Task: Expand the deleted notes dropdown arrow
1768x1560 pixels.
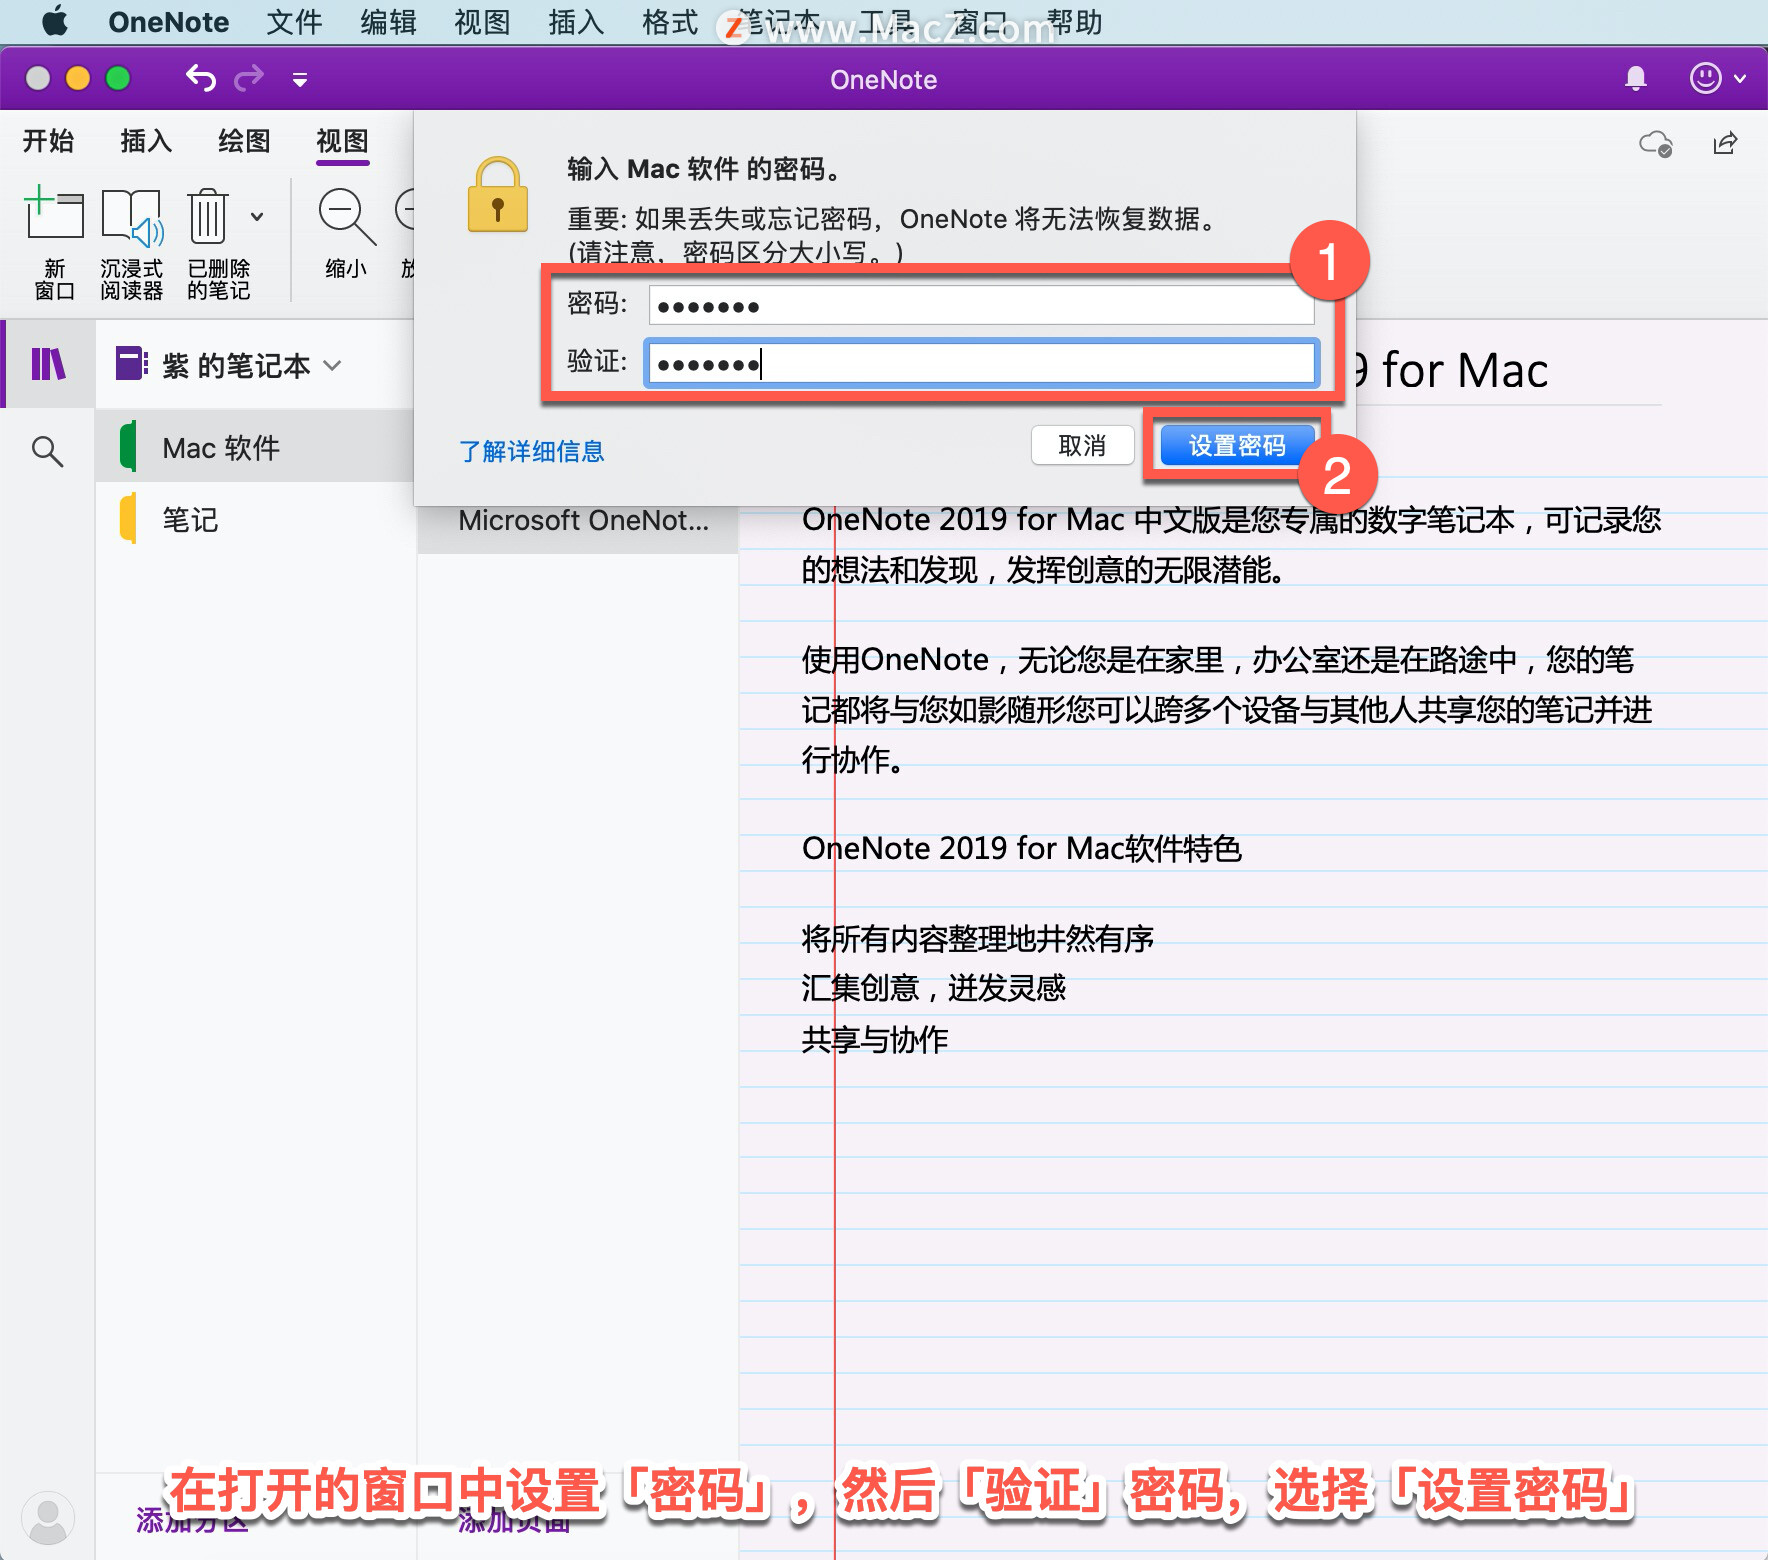Action: (x=257, y=216)
